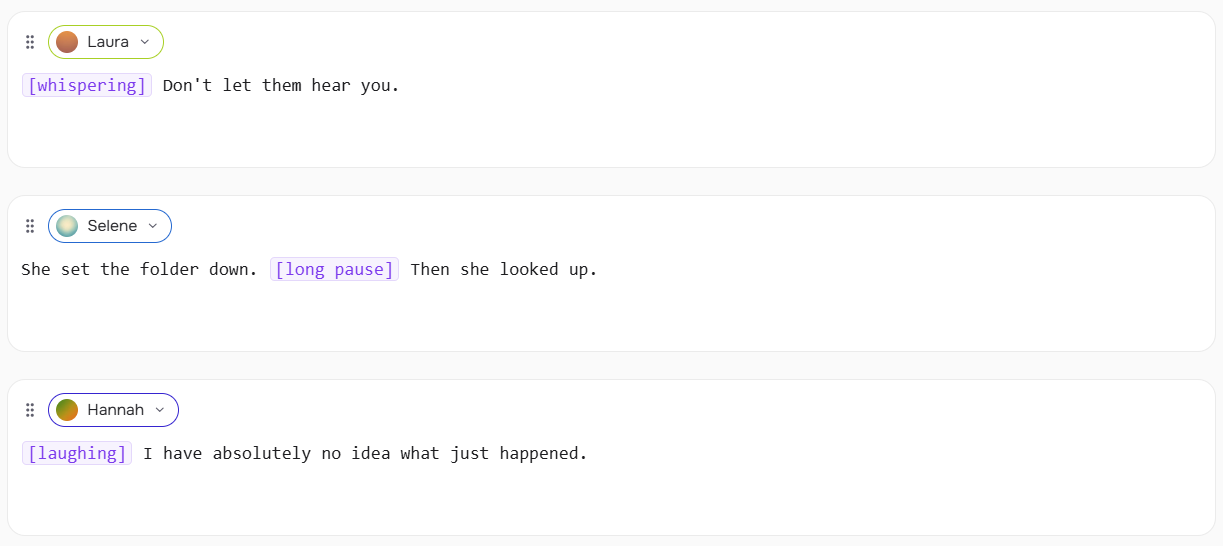Click Selene's avatar icon
1223x546 pixels.
tap(67, 226)
